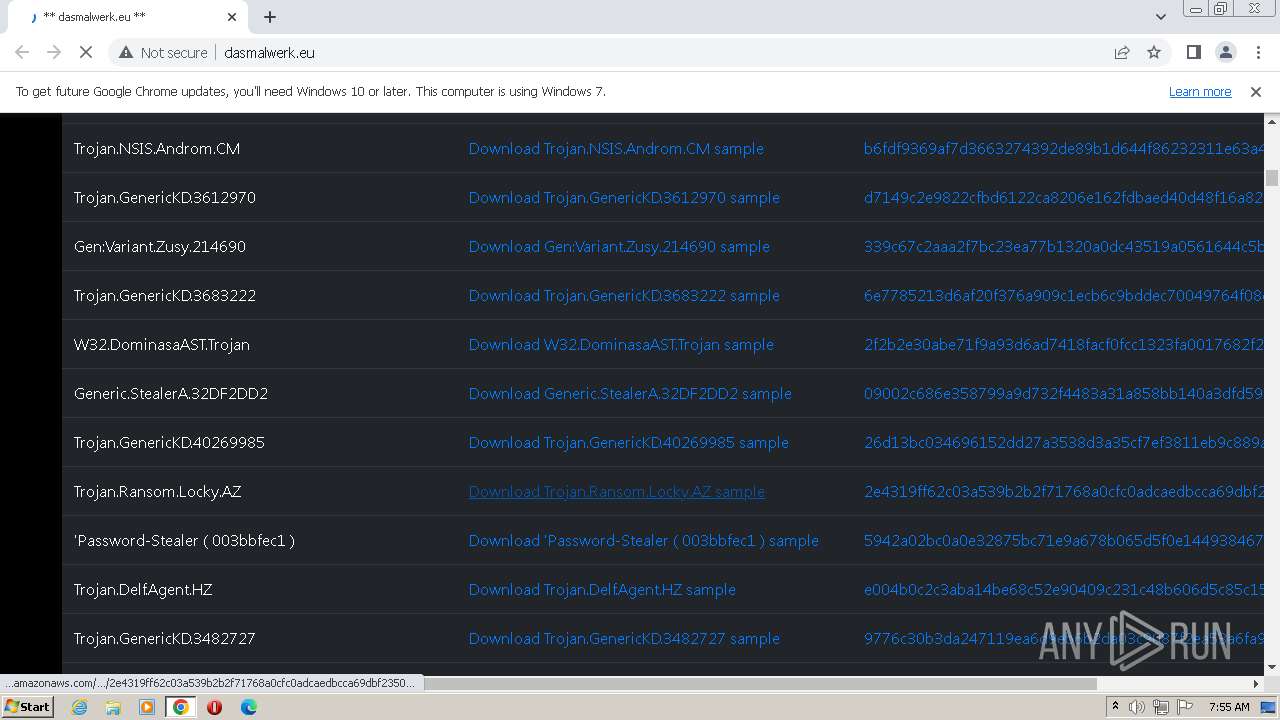Click the horizontal scrollbar right arrow
The image size is (1280, 720).
(x=1256, y=684)
